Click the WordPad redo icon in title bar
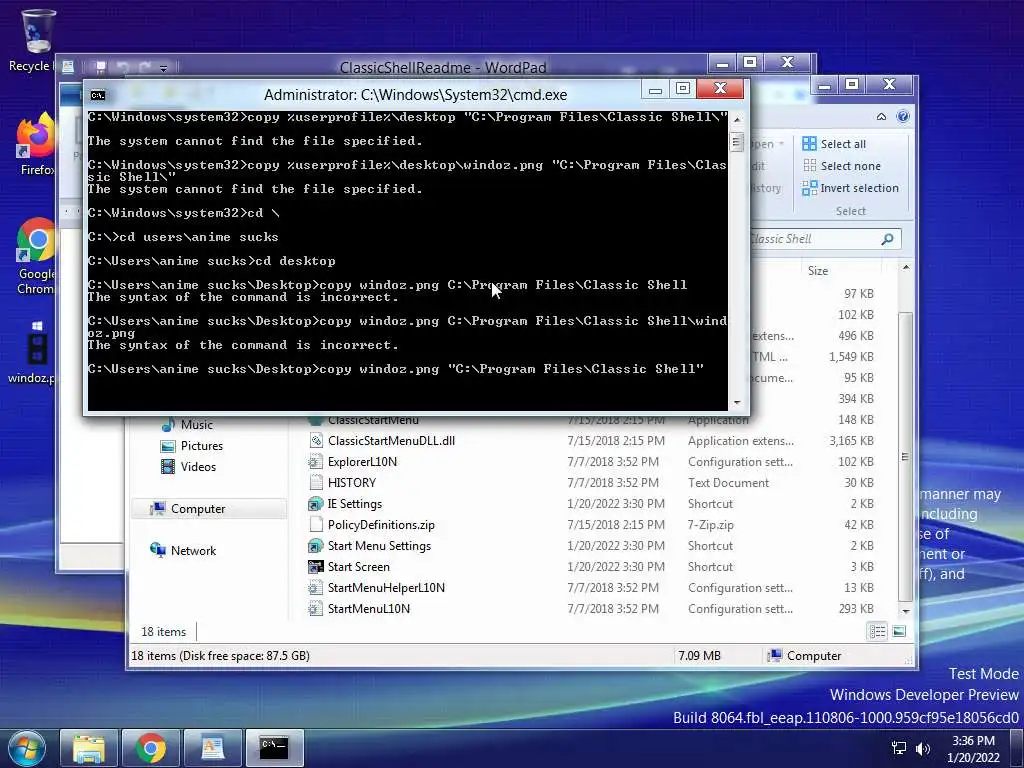Image resolution: width=1024 pixels, height=768 pixels. tap(144, 67)
